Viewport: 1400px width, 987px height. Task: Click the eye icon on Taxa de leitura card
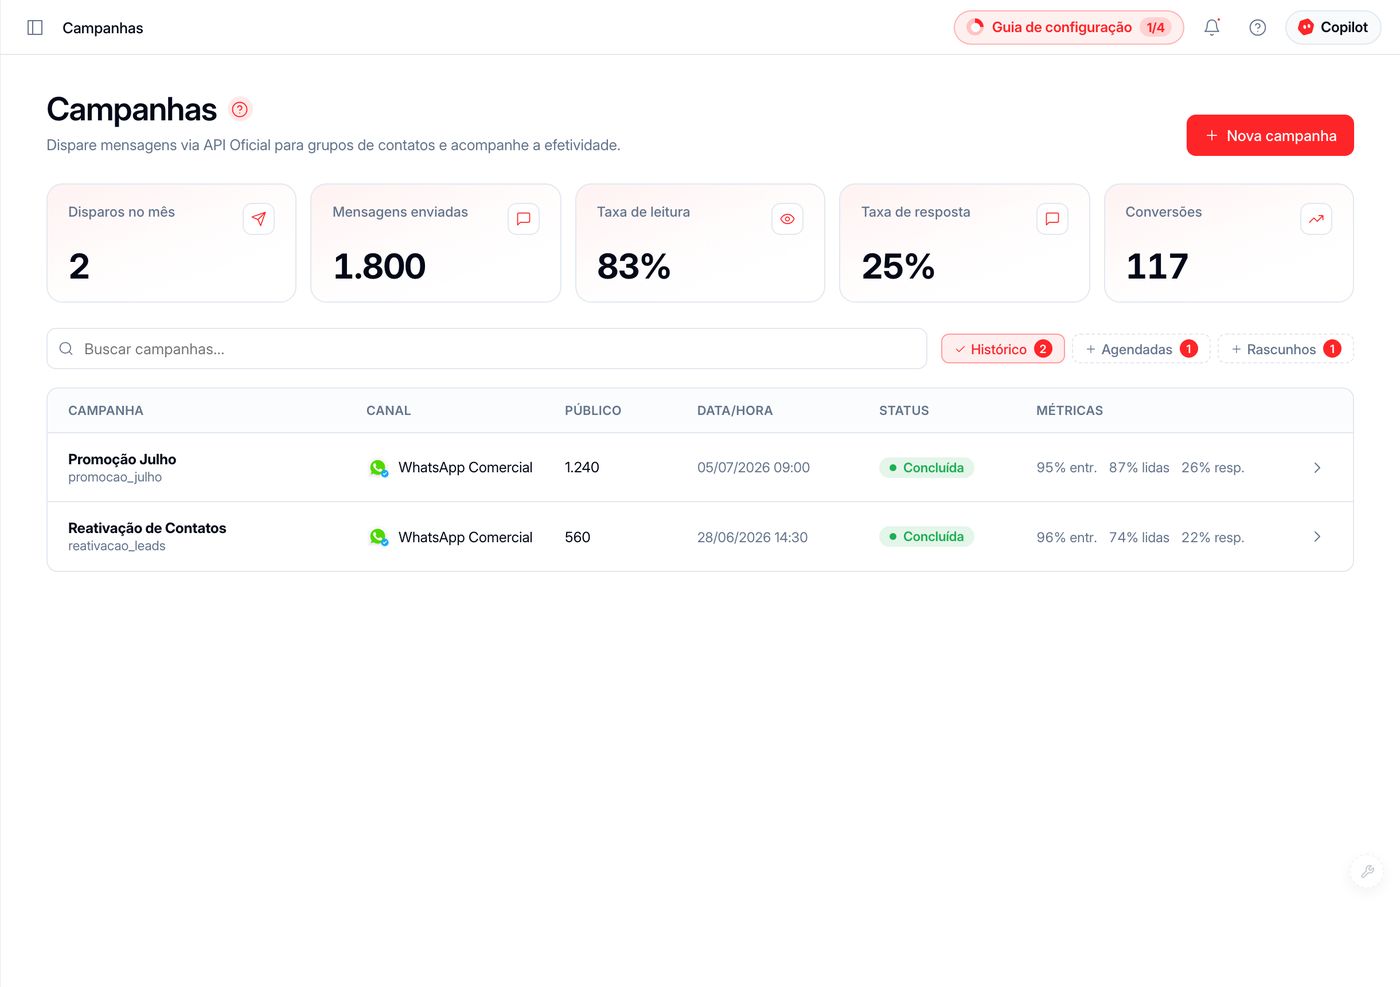(788, 219)
